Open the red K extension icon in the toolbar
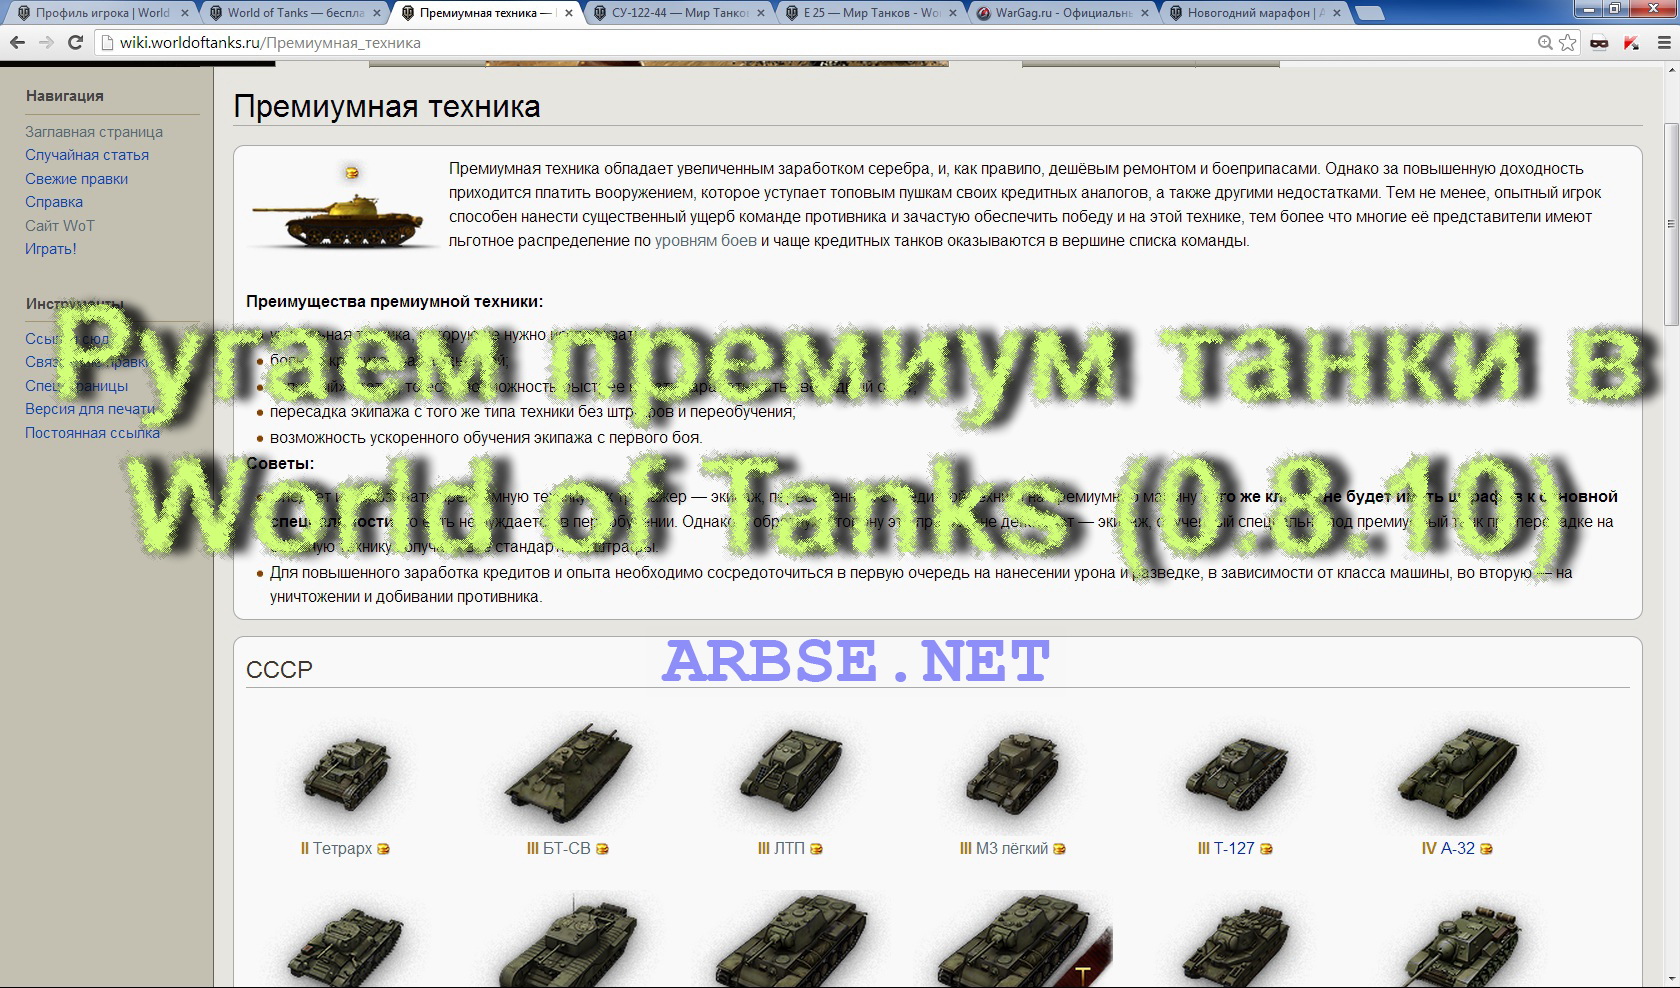 click(x=1631, y=42)
